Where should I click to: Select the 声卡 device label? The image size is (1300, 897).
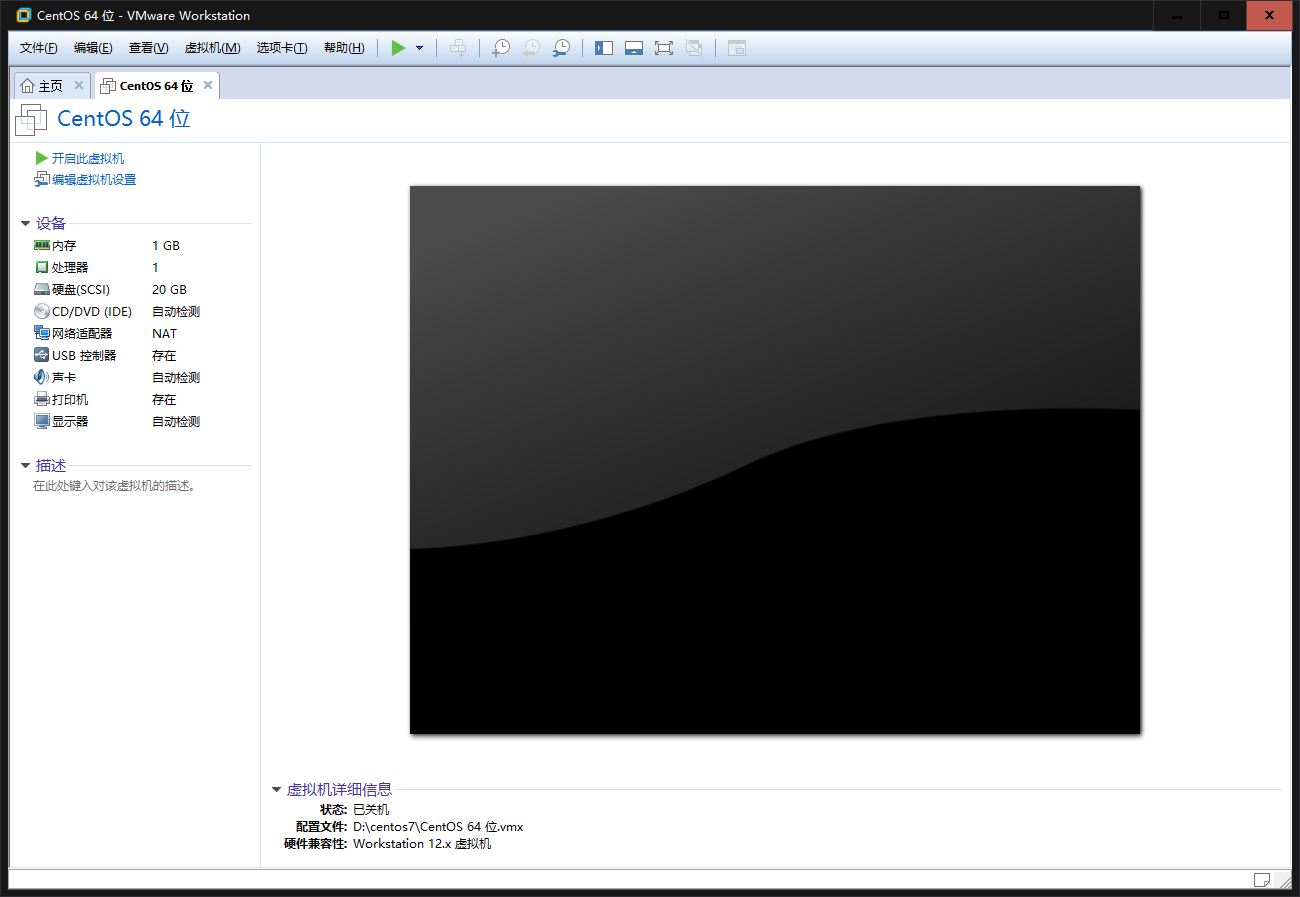[x=64, y=377]
